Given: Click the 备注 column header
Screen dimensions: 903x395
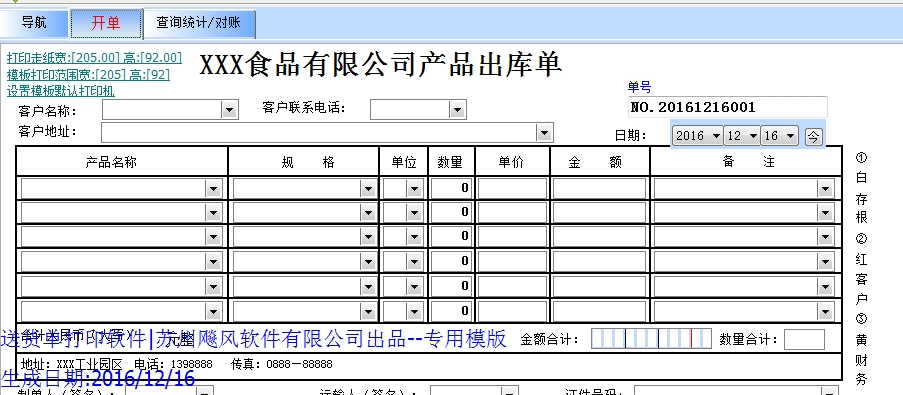Looking at the screenshot, I should [748, 162].
